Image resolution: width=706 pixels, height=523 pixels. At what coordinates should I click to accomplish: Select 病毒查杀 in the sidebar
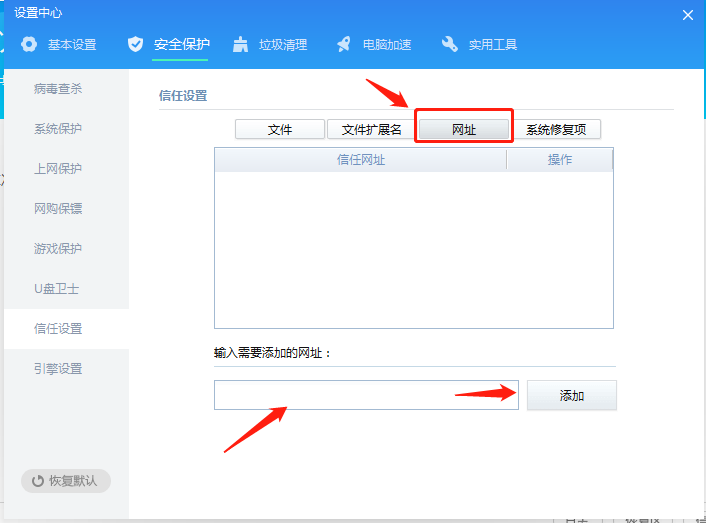[67, 89]
